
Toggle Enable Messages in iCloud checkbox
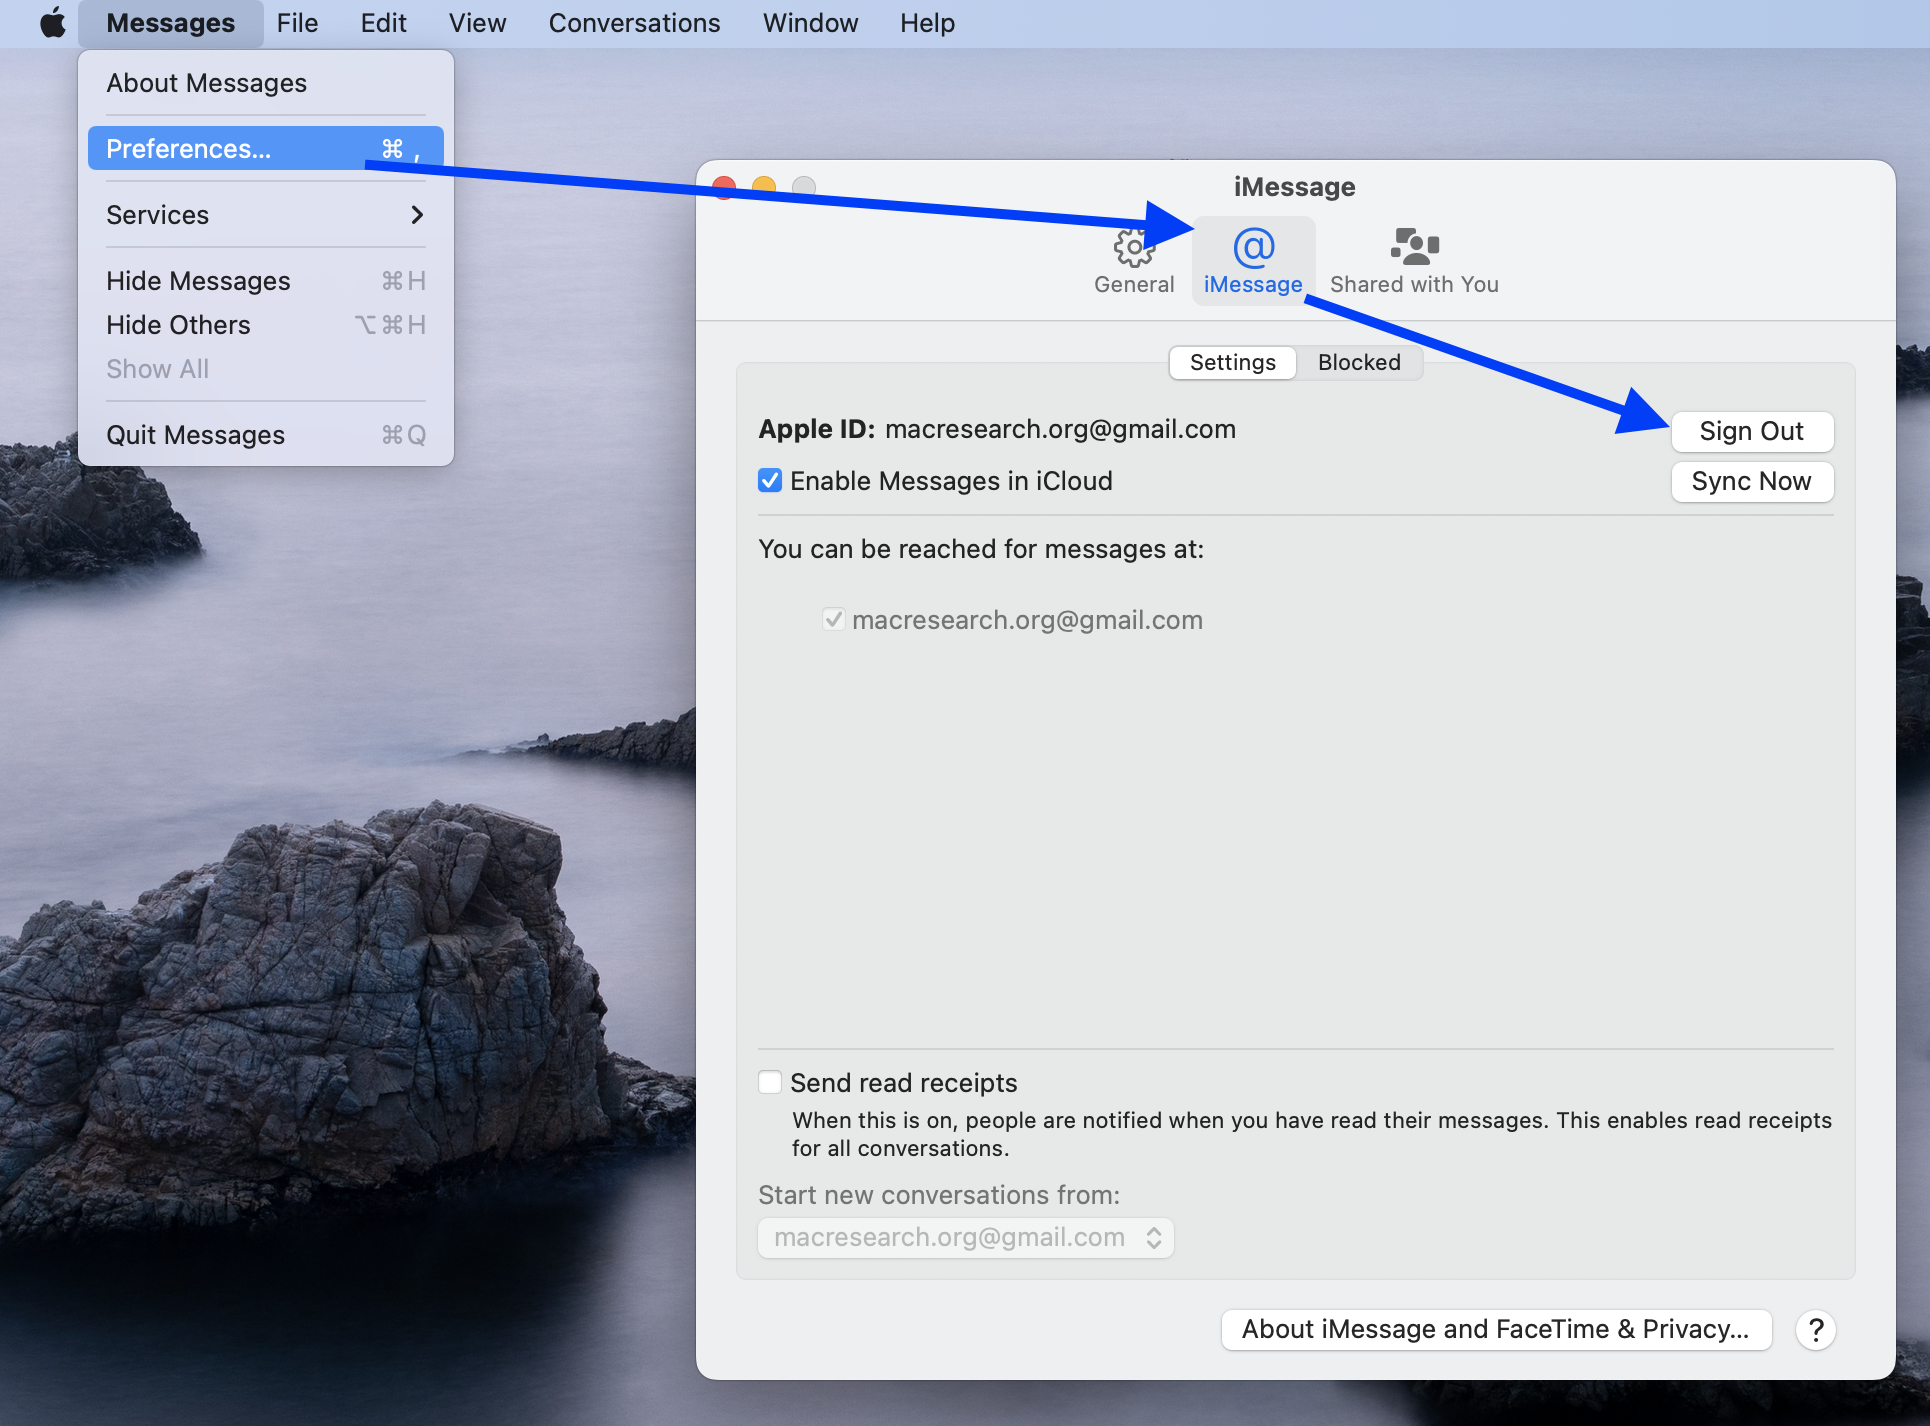(770, 481)
